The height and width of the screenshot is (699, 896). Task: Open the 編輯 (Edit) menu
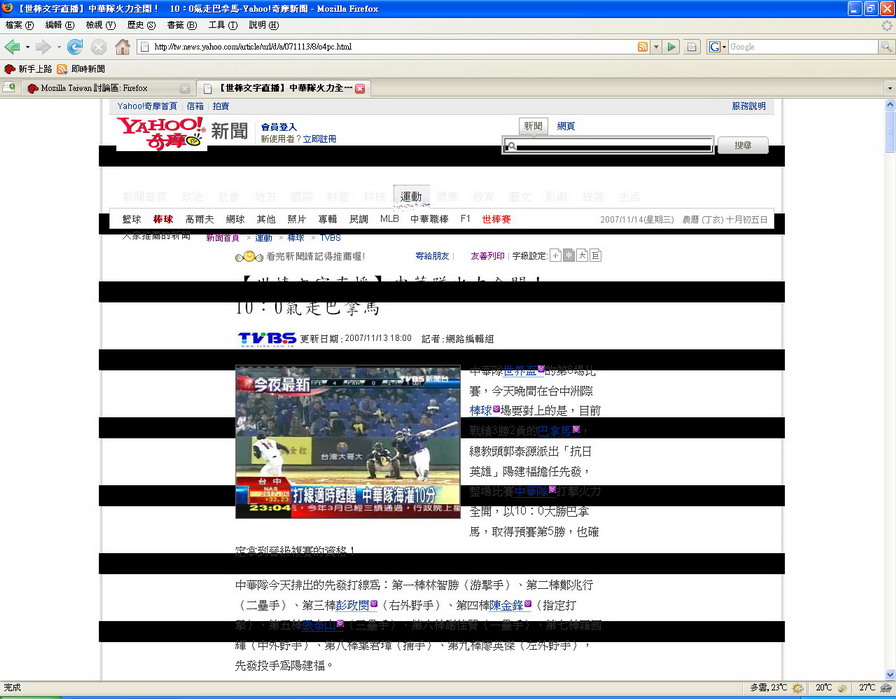tap(60, 25)
